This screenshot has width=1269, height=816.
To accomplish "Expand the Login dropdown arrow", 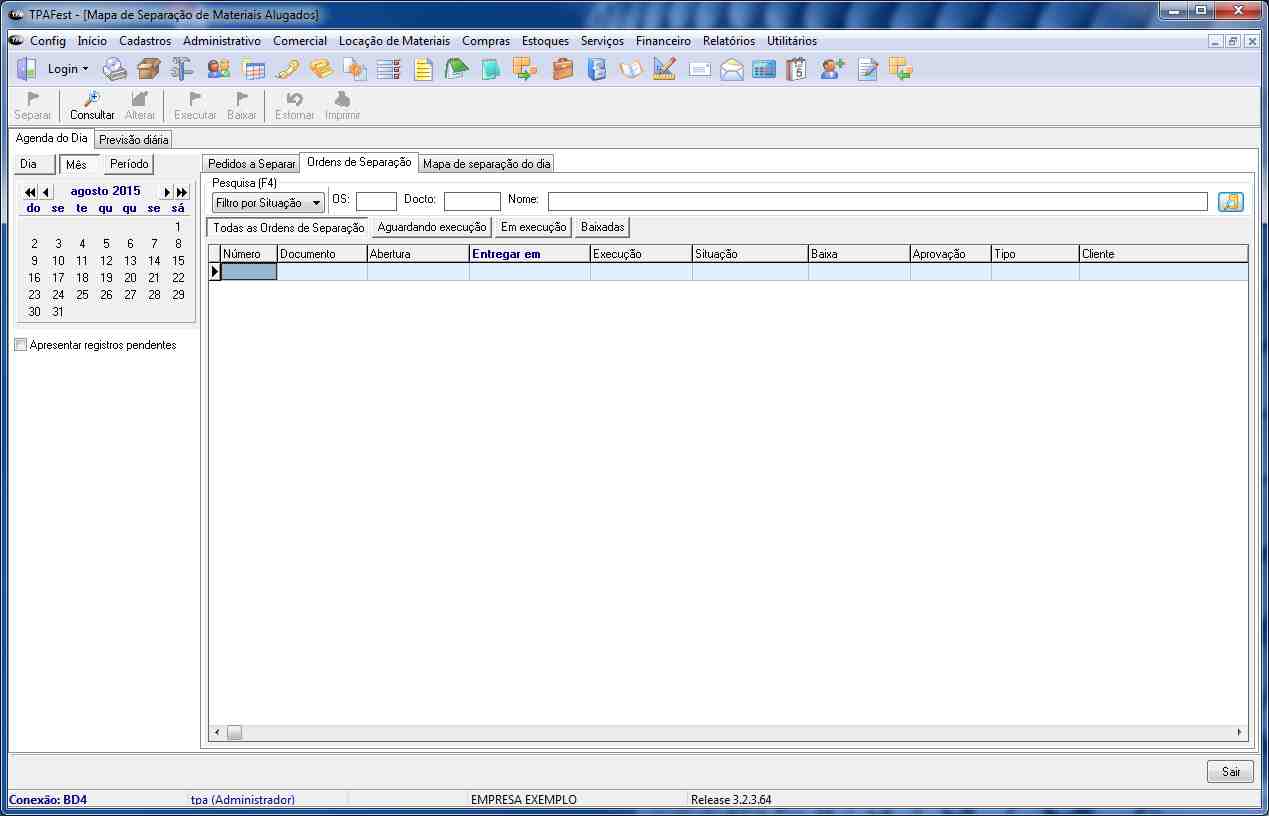I will click(85, 69).
